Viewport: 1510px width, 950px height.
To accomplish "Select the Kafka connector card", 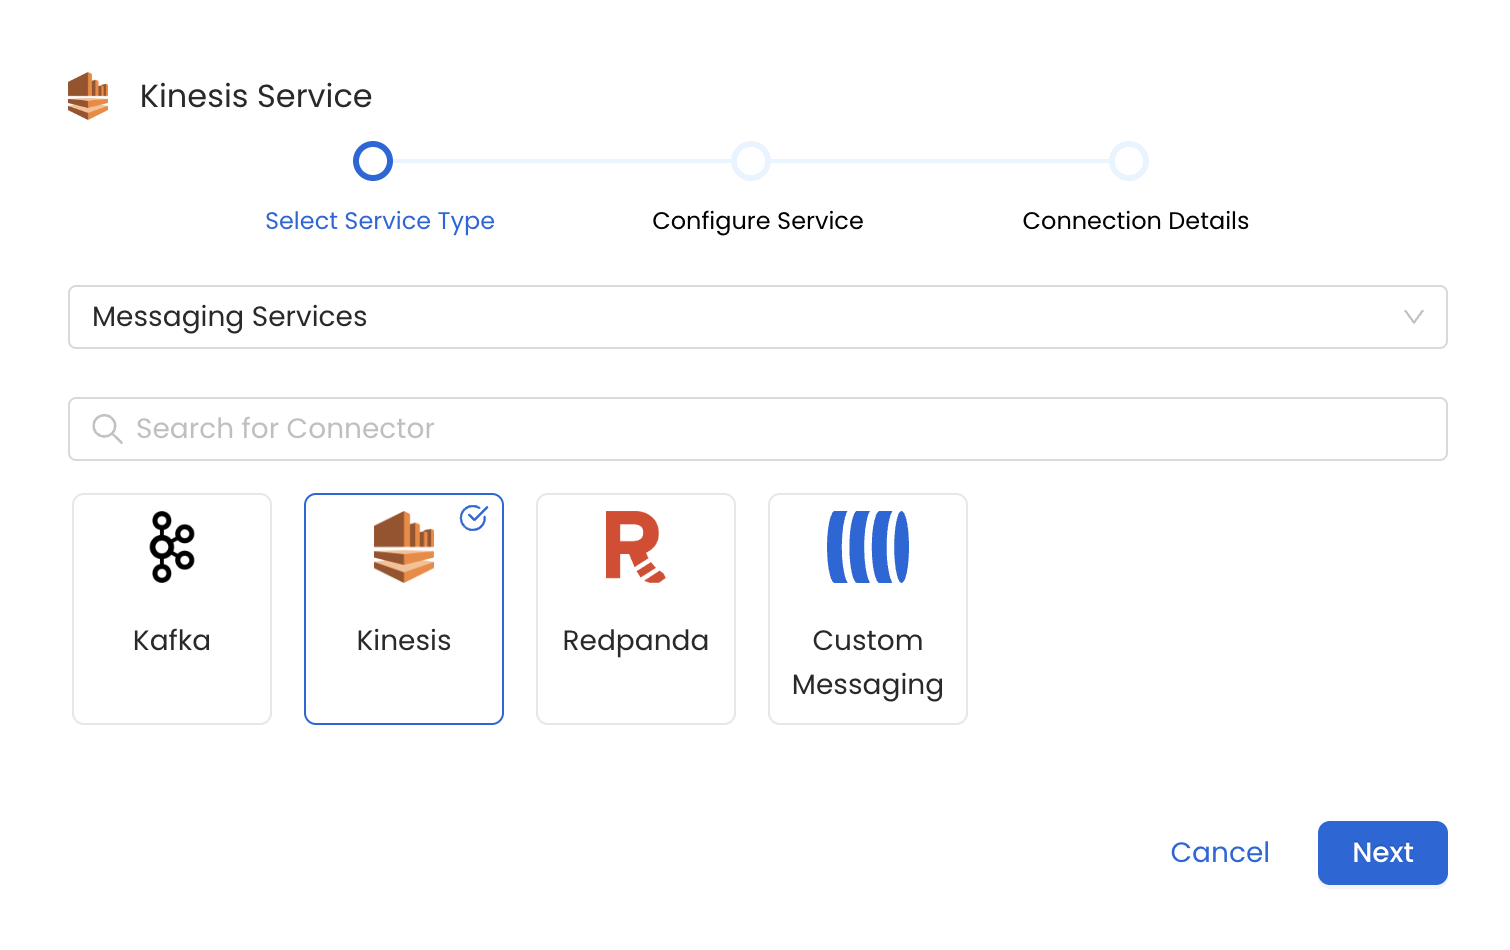I will coord(170,608).
